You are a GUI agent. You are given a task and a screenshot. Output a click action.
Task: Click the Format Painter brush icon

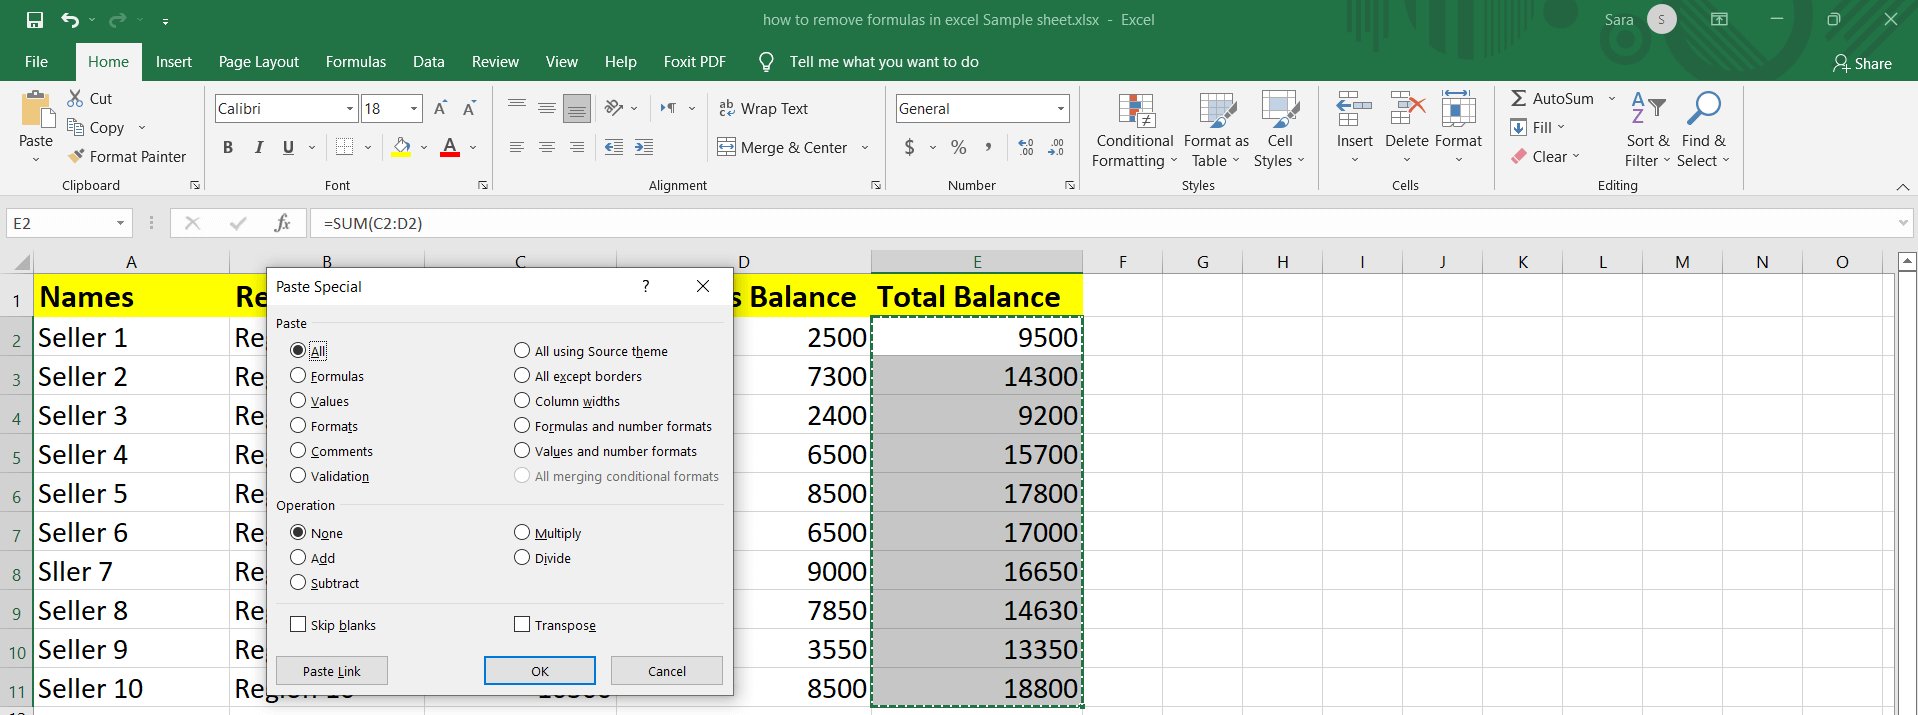coord(76,156)
